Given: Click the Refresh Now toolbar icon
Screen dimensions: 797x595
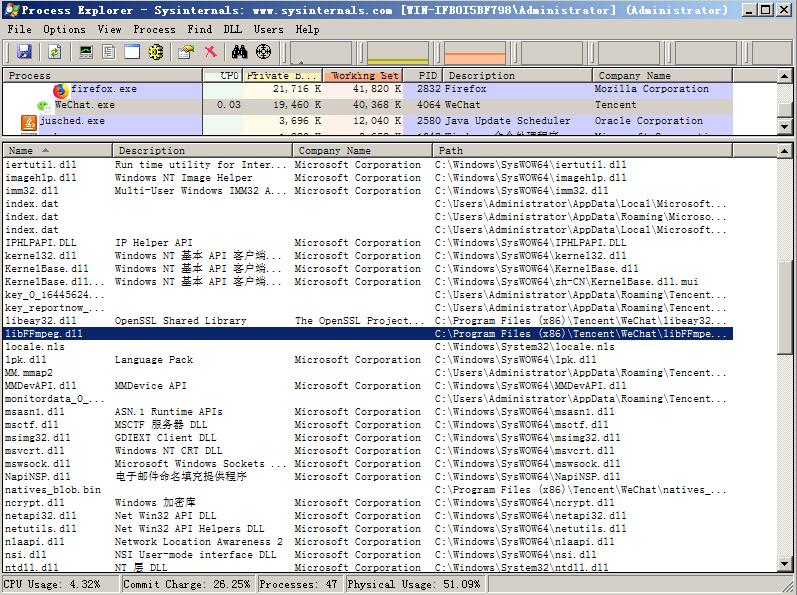Looking at the screenshot, I should tap(54, 52).
